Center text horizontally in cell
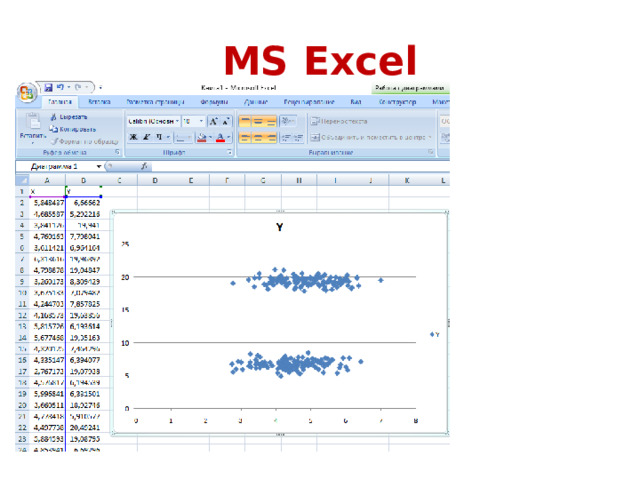 pos(258,138)
